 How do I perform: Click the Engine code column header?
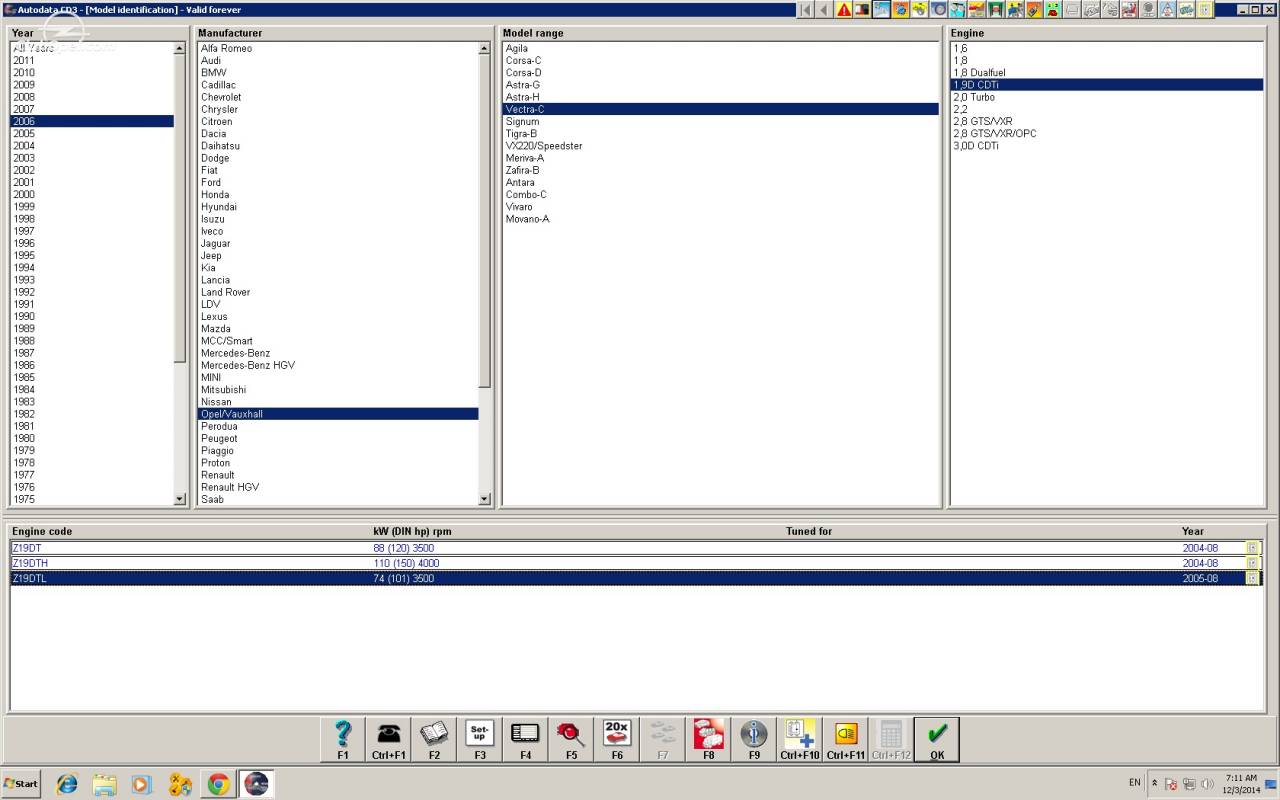pyautogui.click(x=42, y=531)
